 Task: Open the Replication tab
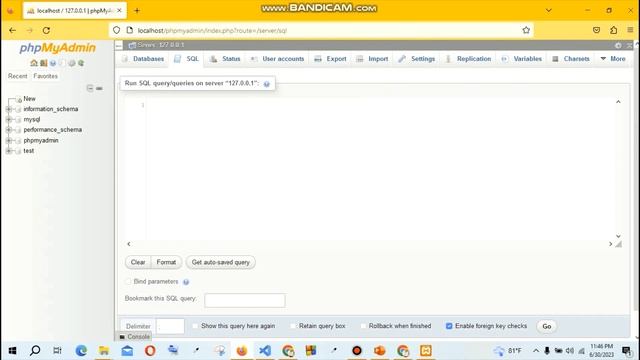[x=468, y=59]
